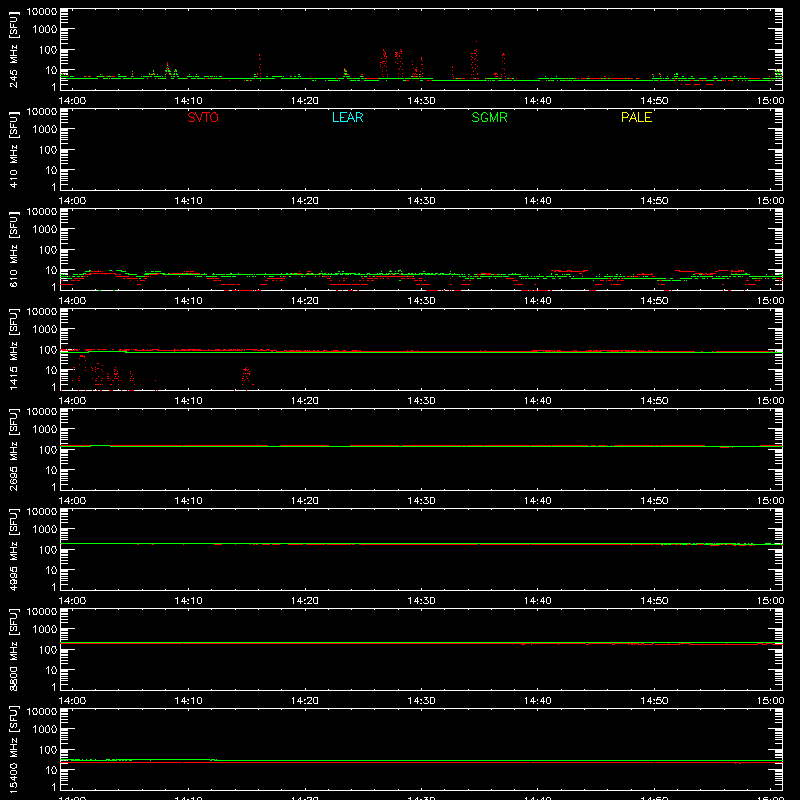Screen dimensions: 800x800
Task: Click red spike near 14:16 in 245 MHz plot
Action: [260, 66]
